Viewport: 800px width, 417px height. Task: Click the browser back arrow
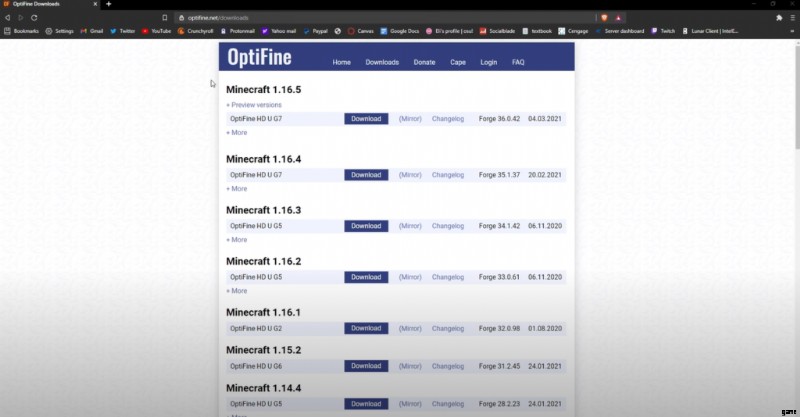7,18
